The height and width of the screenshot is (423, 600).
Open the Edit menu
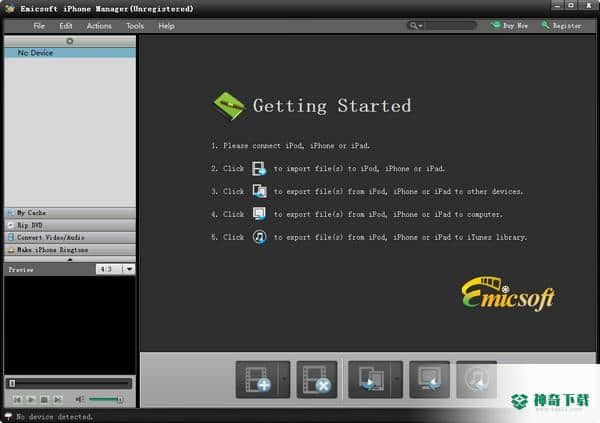(65, 26)
